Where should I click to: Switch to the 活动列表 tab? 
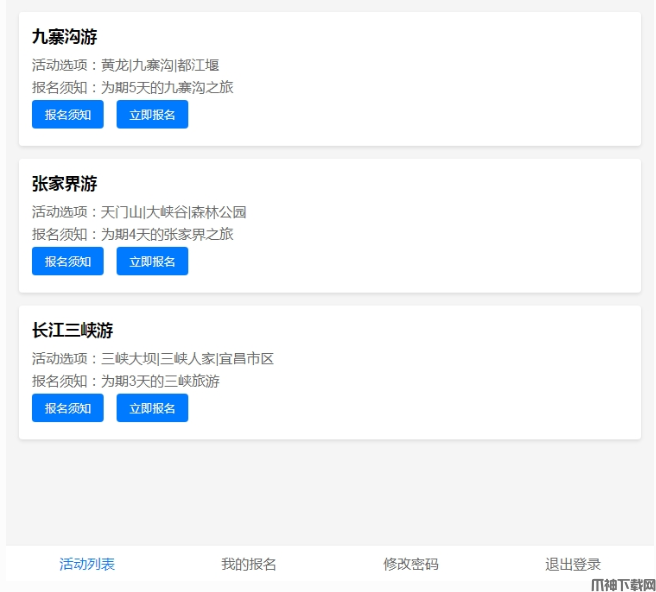[x=87, y=564]
